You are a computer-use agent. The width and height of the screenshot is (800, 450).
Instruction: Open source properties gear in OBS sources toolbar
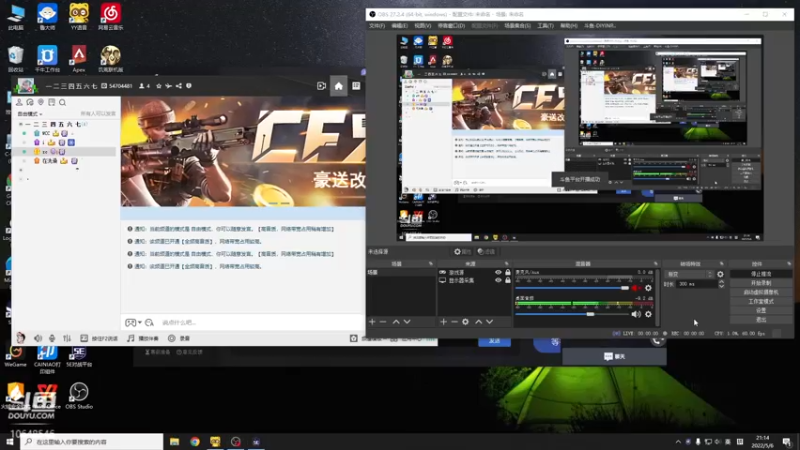(465, 322)
